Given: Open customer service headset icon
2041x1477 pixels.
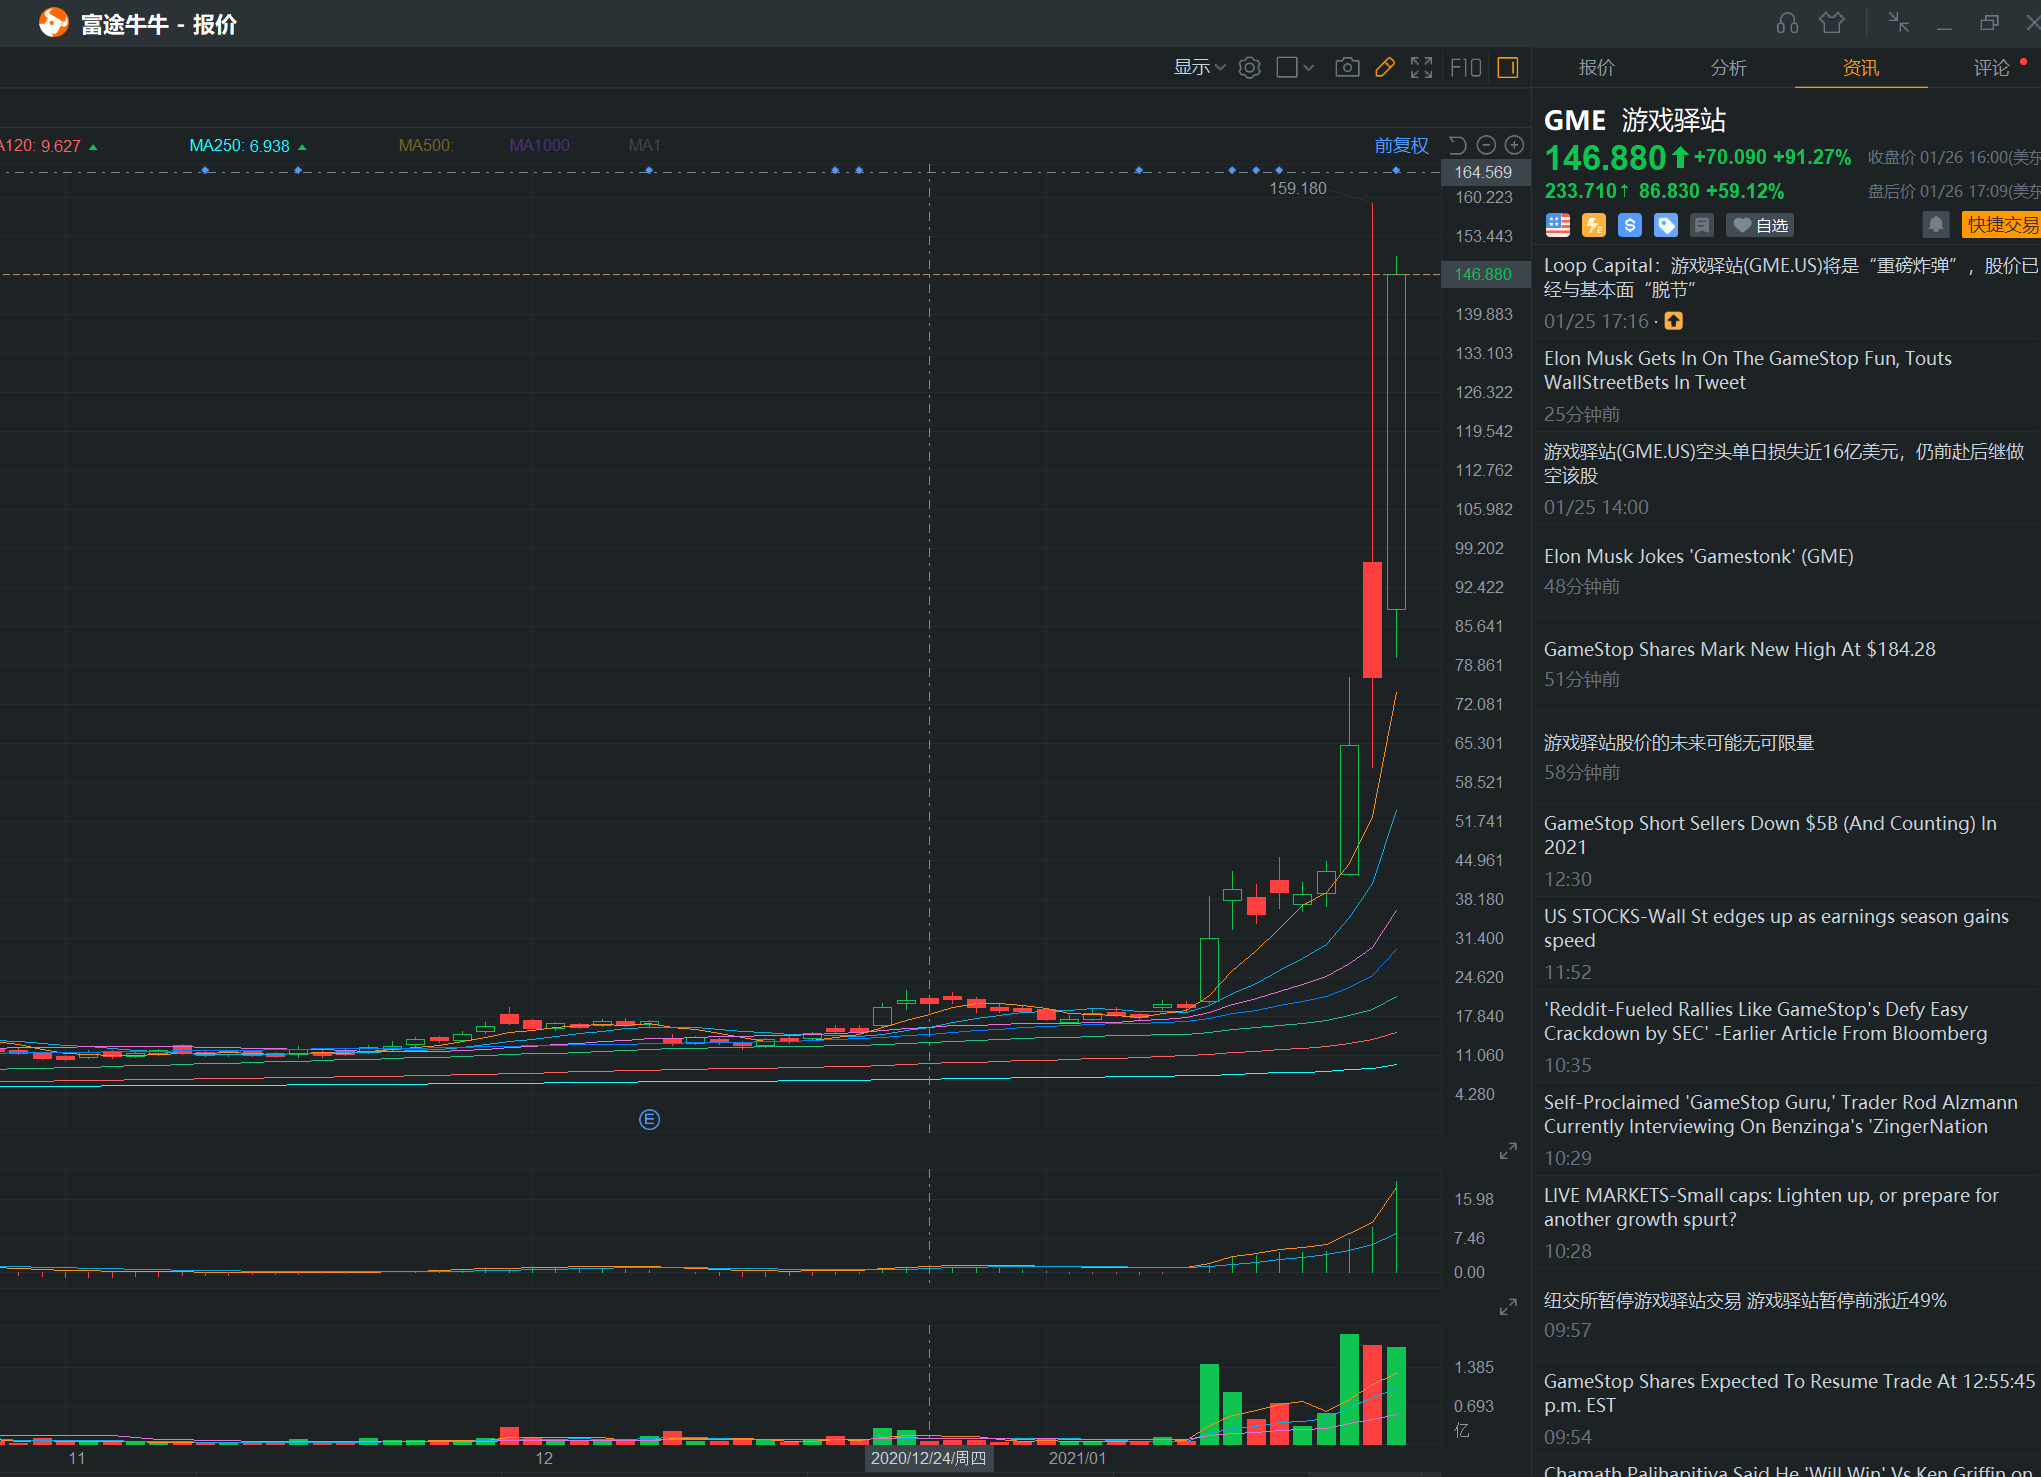Looking at the screenshot, I should [1787, 22].
